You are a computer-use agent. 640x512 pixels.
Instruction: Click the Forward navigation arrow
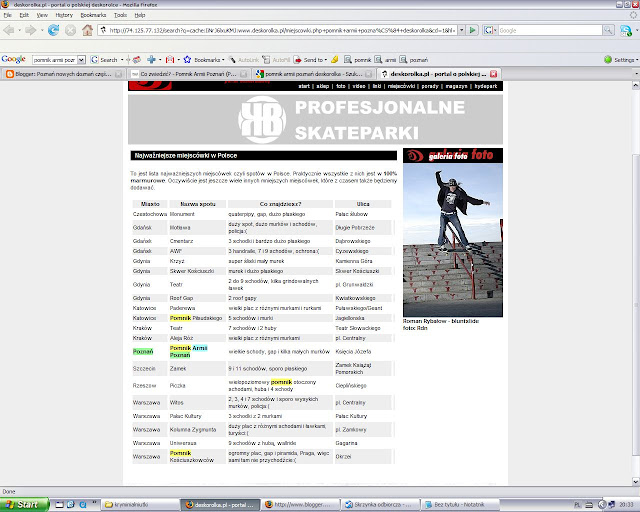31,30
